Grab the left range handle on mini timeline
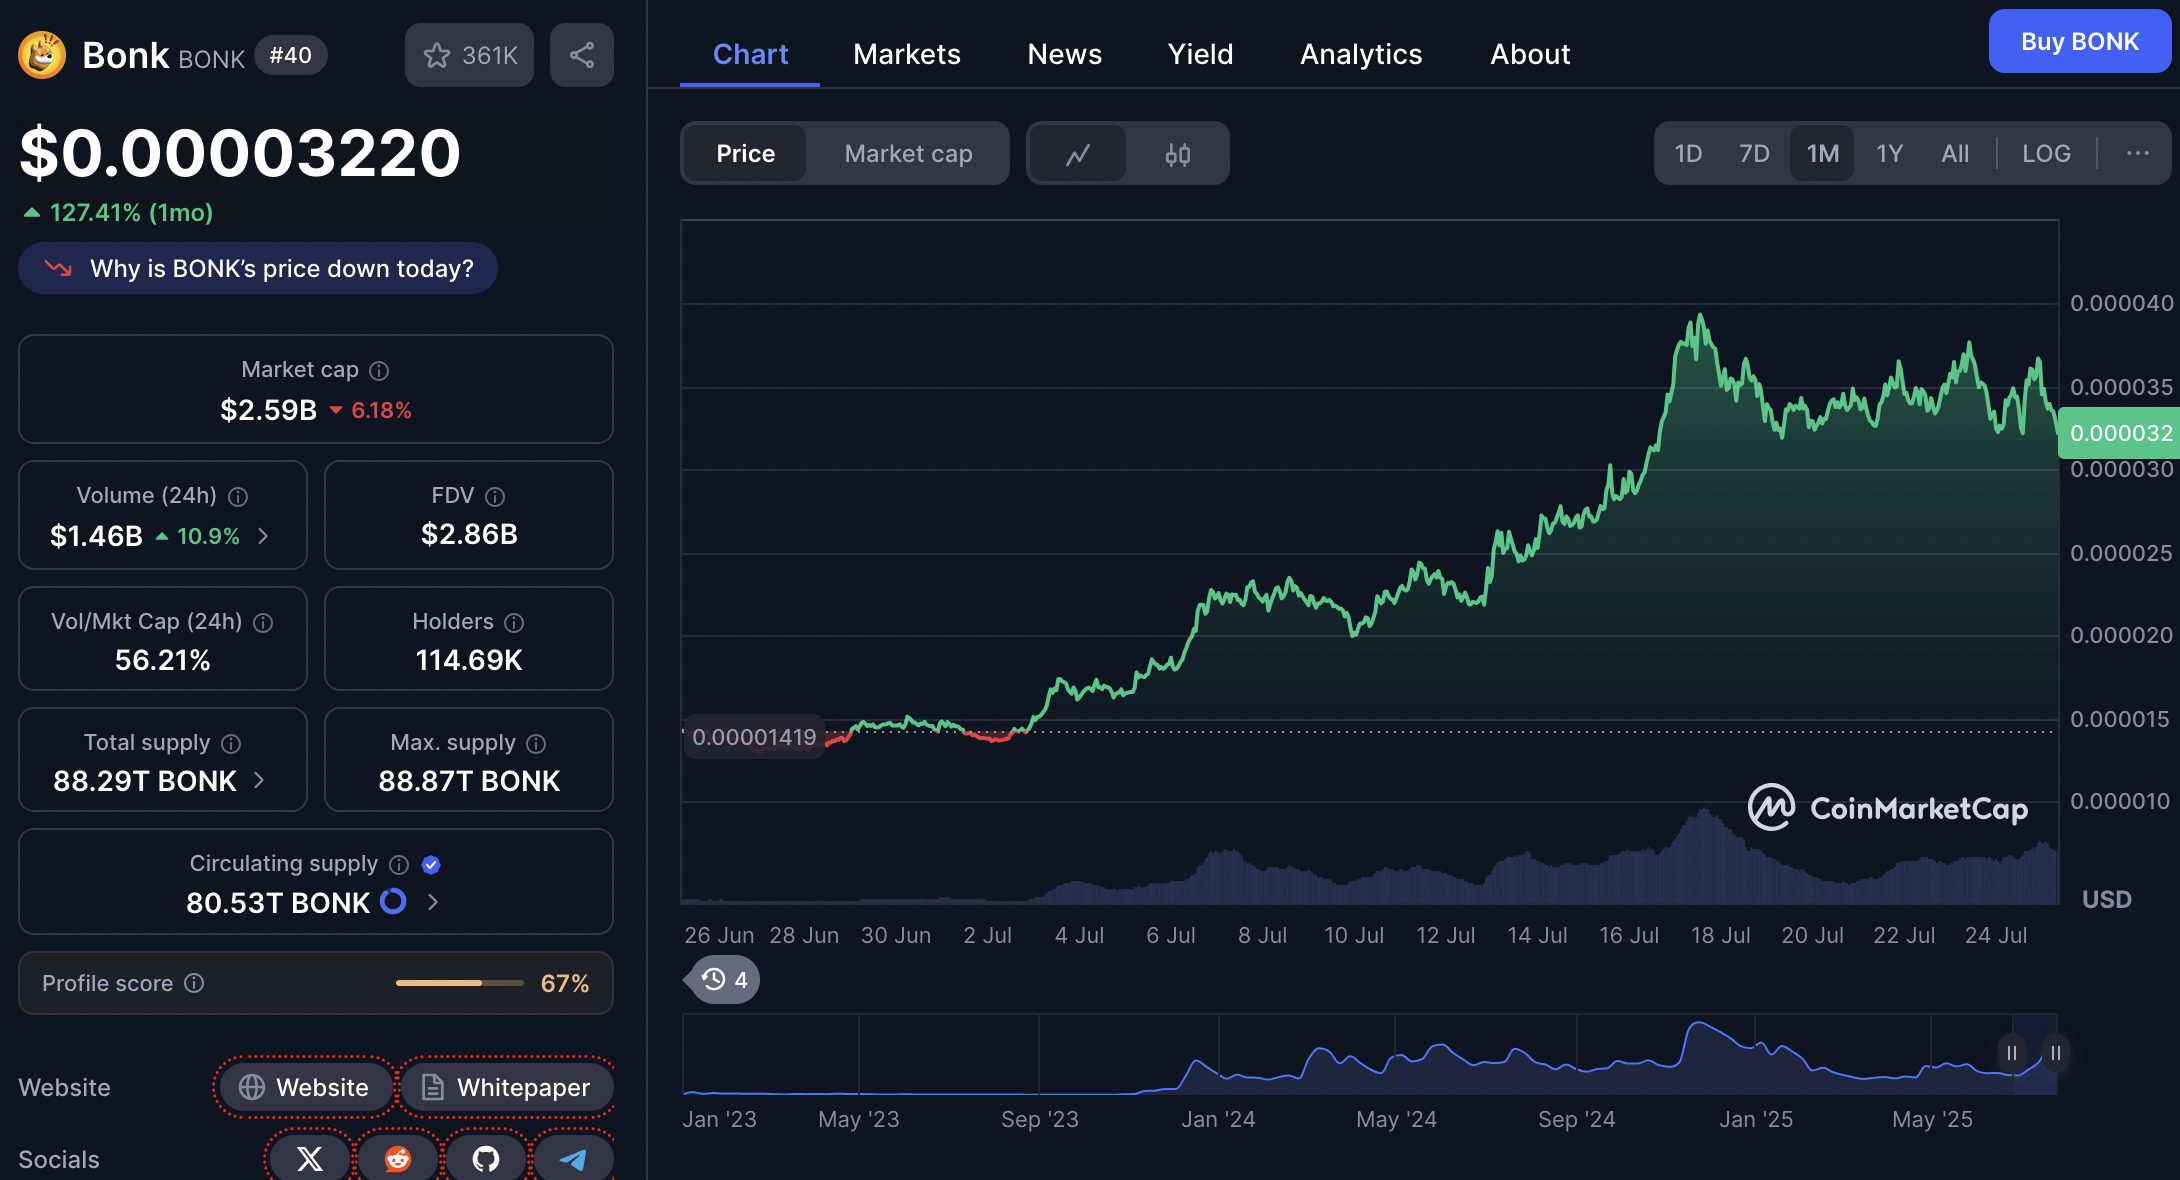The height and width of the screenshot is (1180, 2180). pos(2011,1053)
